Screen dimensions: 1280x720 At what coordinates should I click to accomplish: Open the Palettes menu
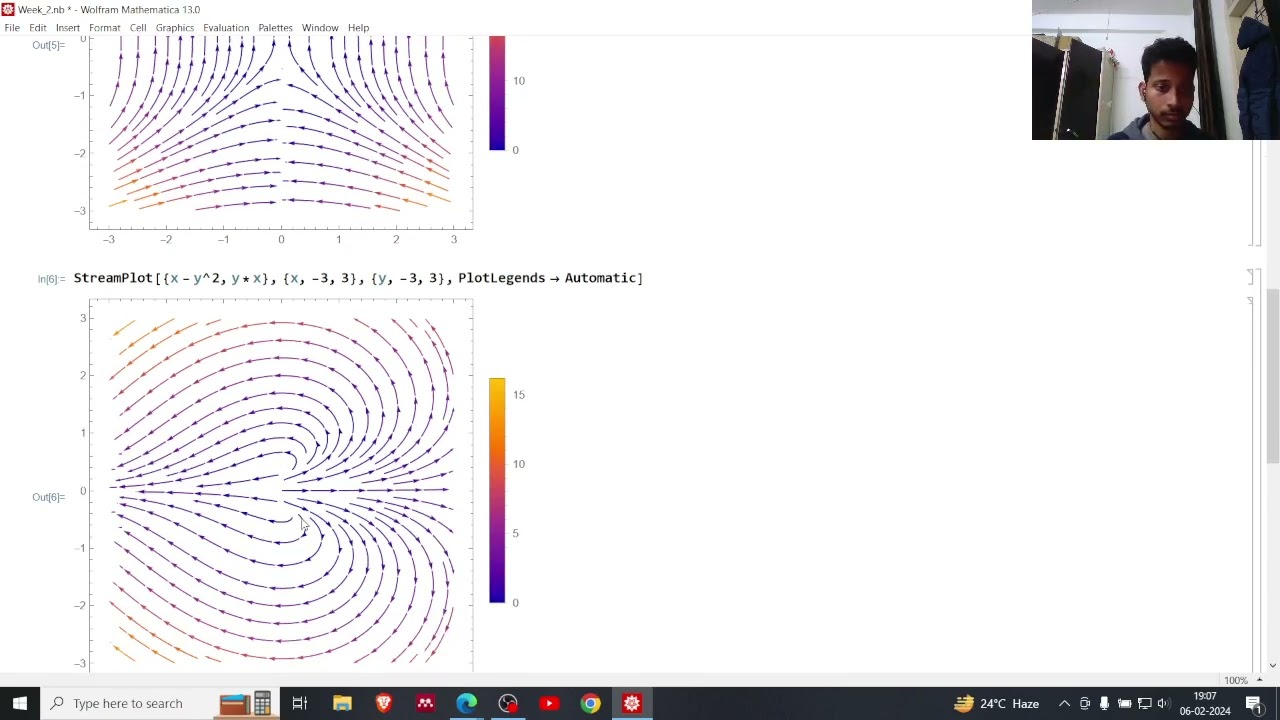click(275, 28)
